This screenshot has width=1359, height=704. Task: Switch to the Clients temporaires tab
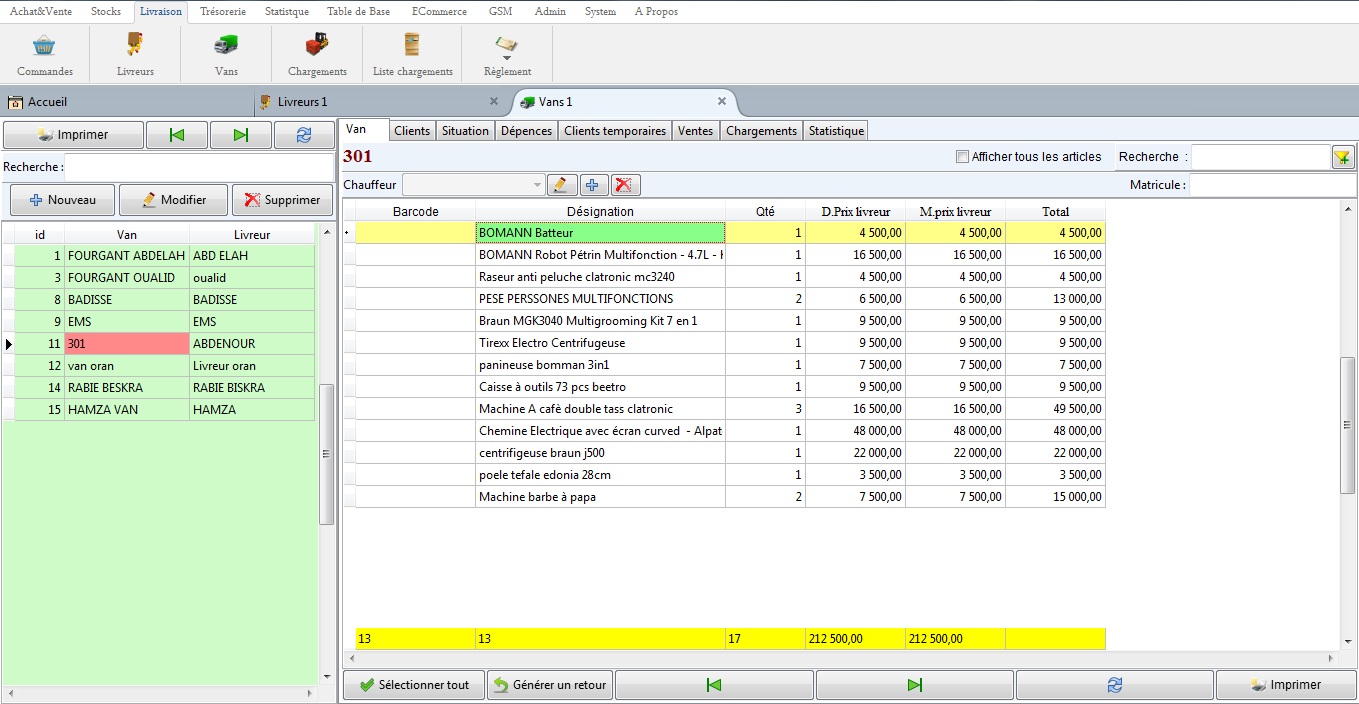tap(614, 131)
